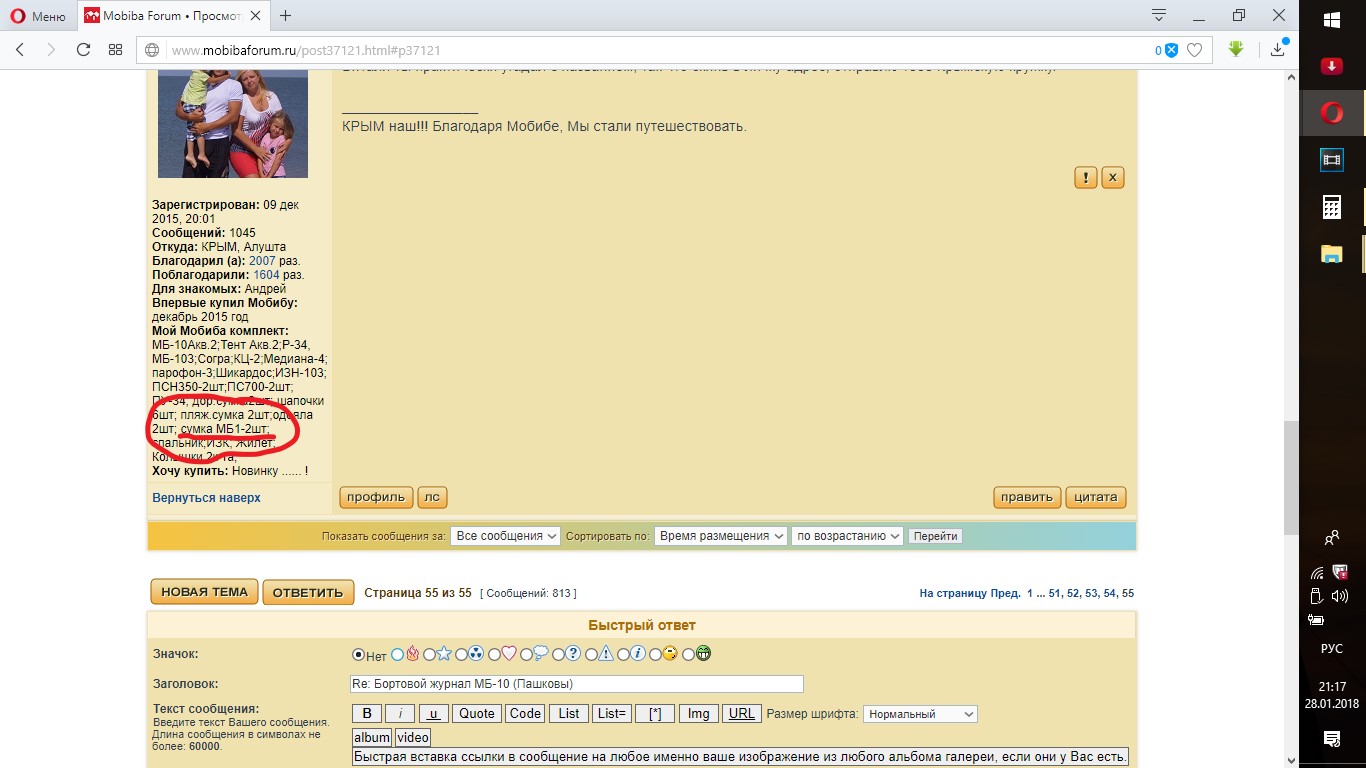Click the i italic BBCode button

(x=400, y=713)
